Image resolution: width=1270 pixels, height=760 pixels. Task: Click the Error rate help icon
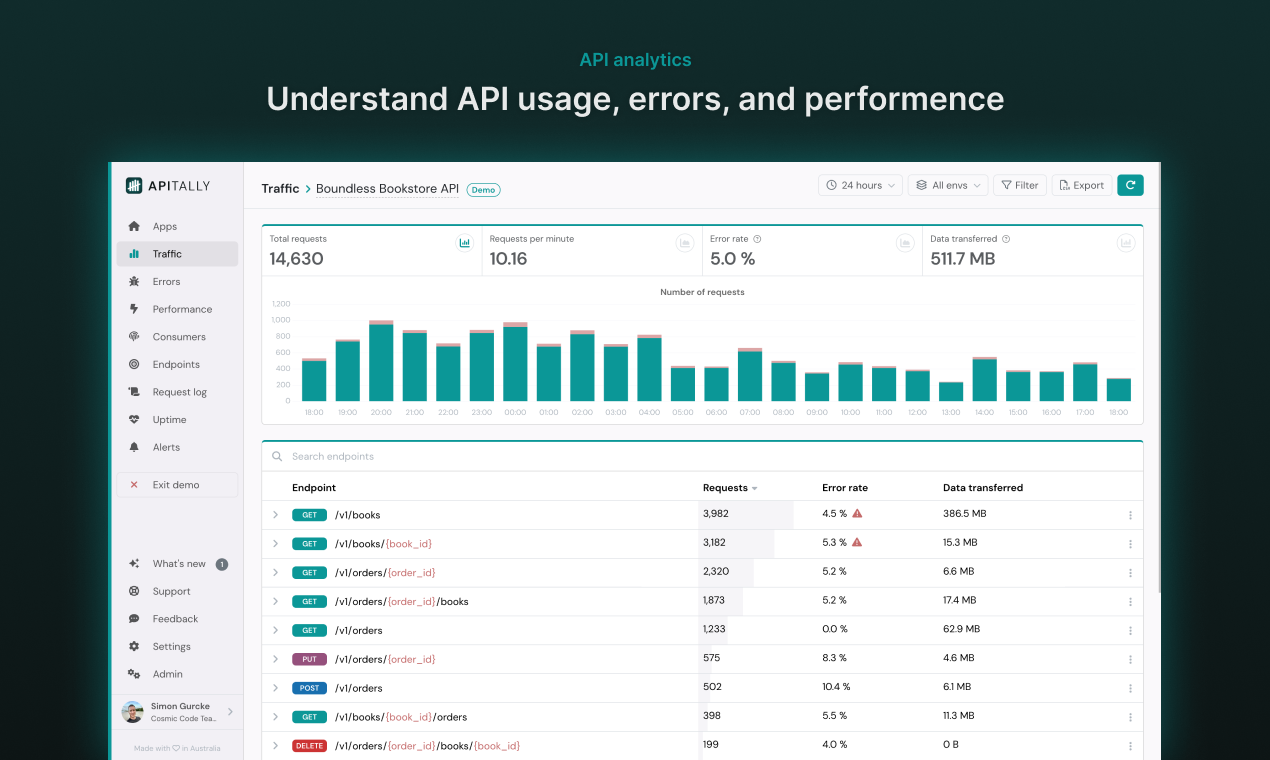pyautogui.click(x=757, y=239)
